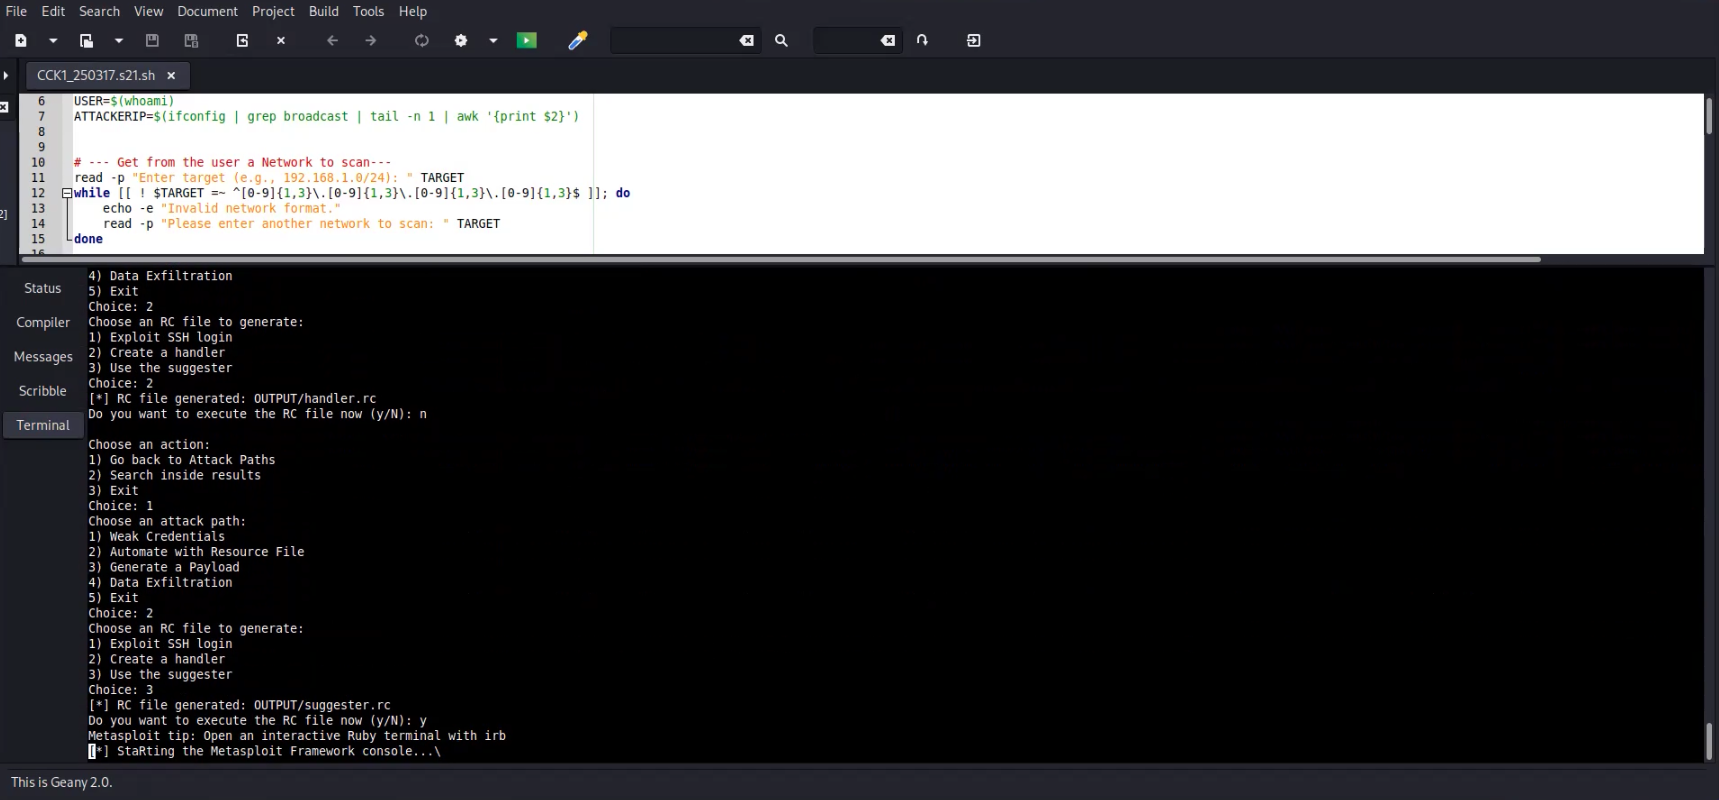Clear the search field text icon
The height and width of the screenshot is (800, 1719).
[747, 41]
